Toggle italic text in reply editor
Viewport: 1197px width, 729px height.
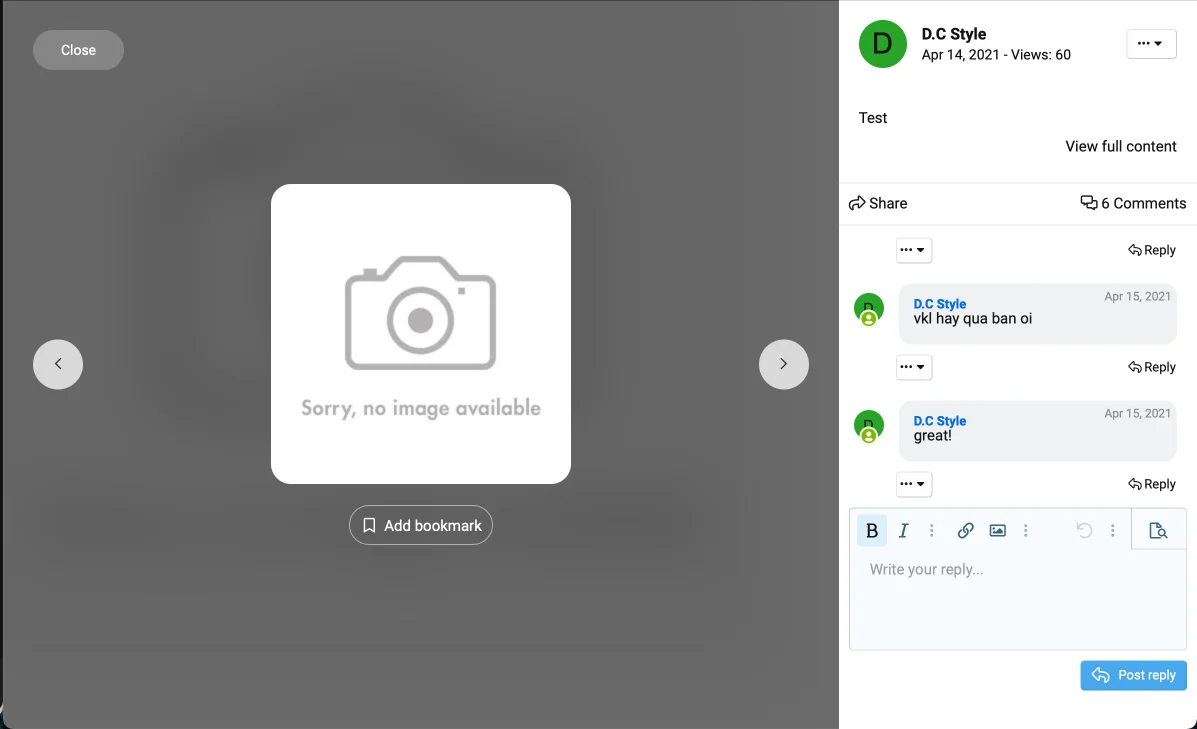pyautogui.click(x=903, y=531)
